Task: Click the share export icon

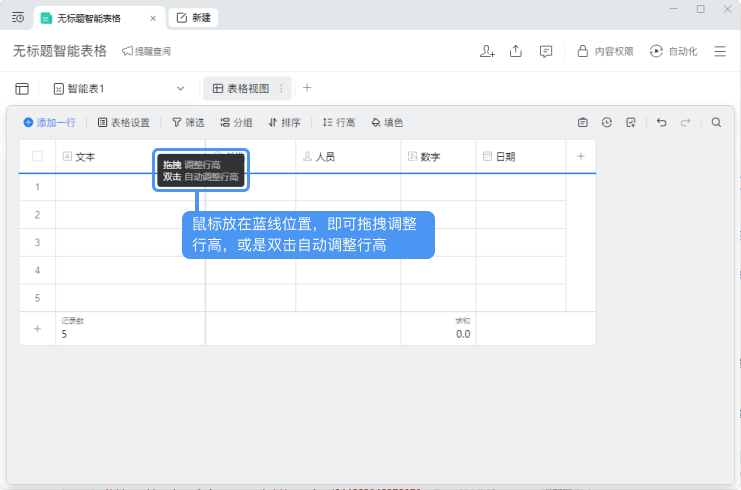Action: click(x=516, y=51)
